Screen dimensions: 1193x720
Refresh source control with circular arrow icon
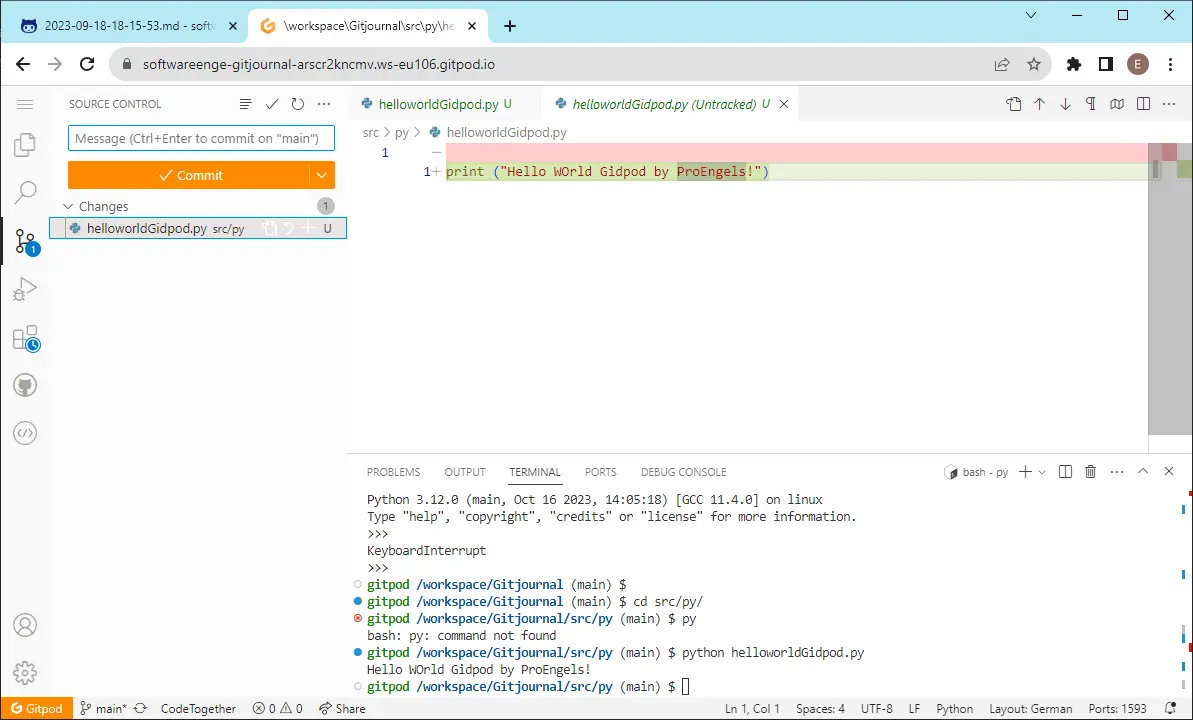[297, 104]
